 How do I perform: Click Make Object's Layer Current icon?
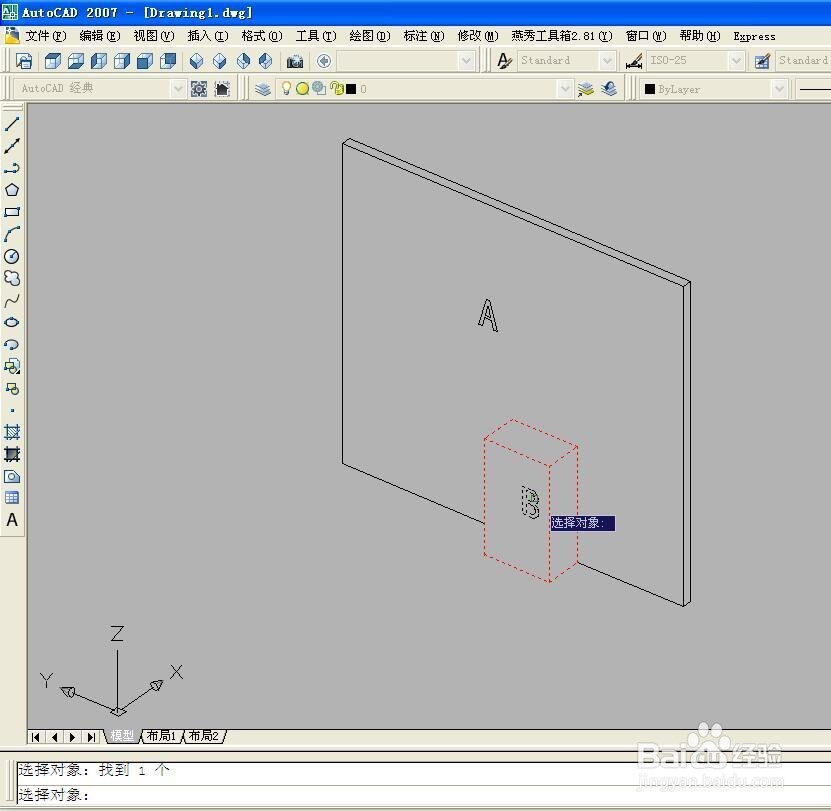pyautogui.click(x=585, y=89)
